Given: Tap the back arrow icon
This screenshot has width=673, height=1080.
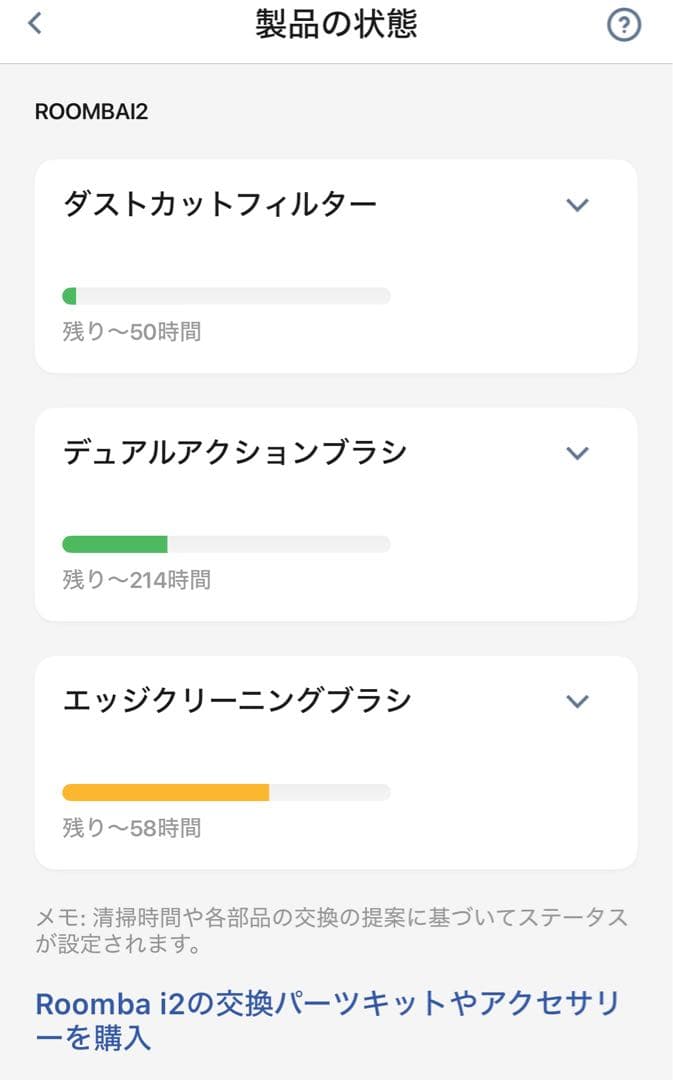Looking at the screenshot, I should (x=36, y=24).
